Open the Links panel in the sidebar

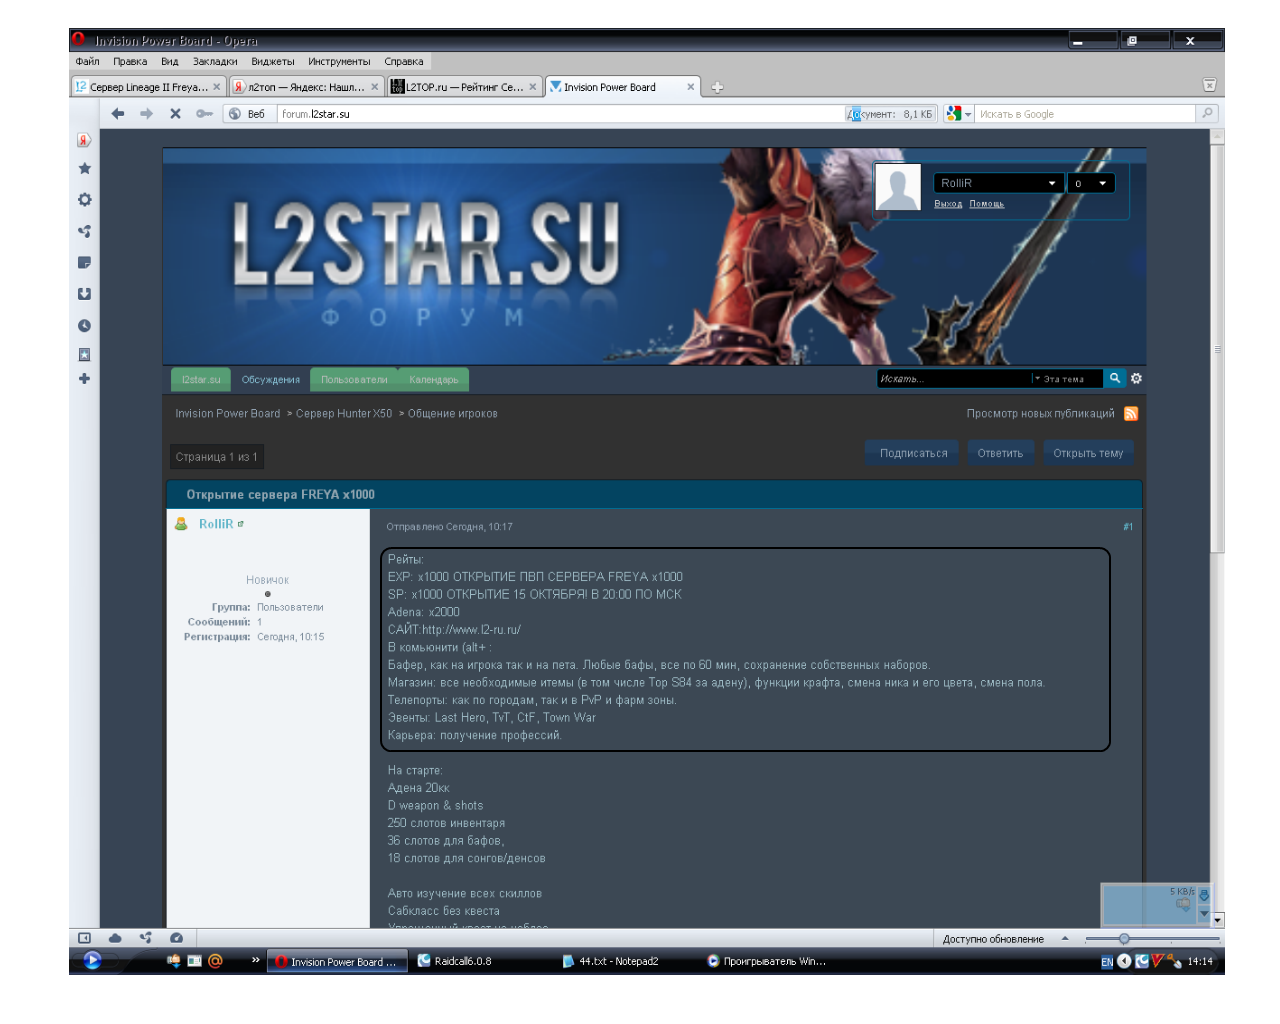coord(84,355)
